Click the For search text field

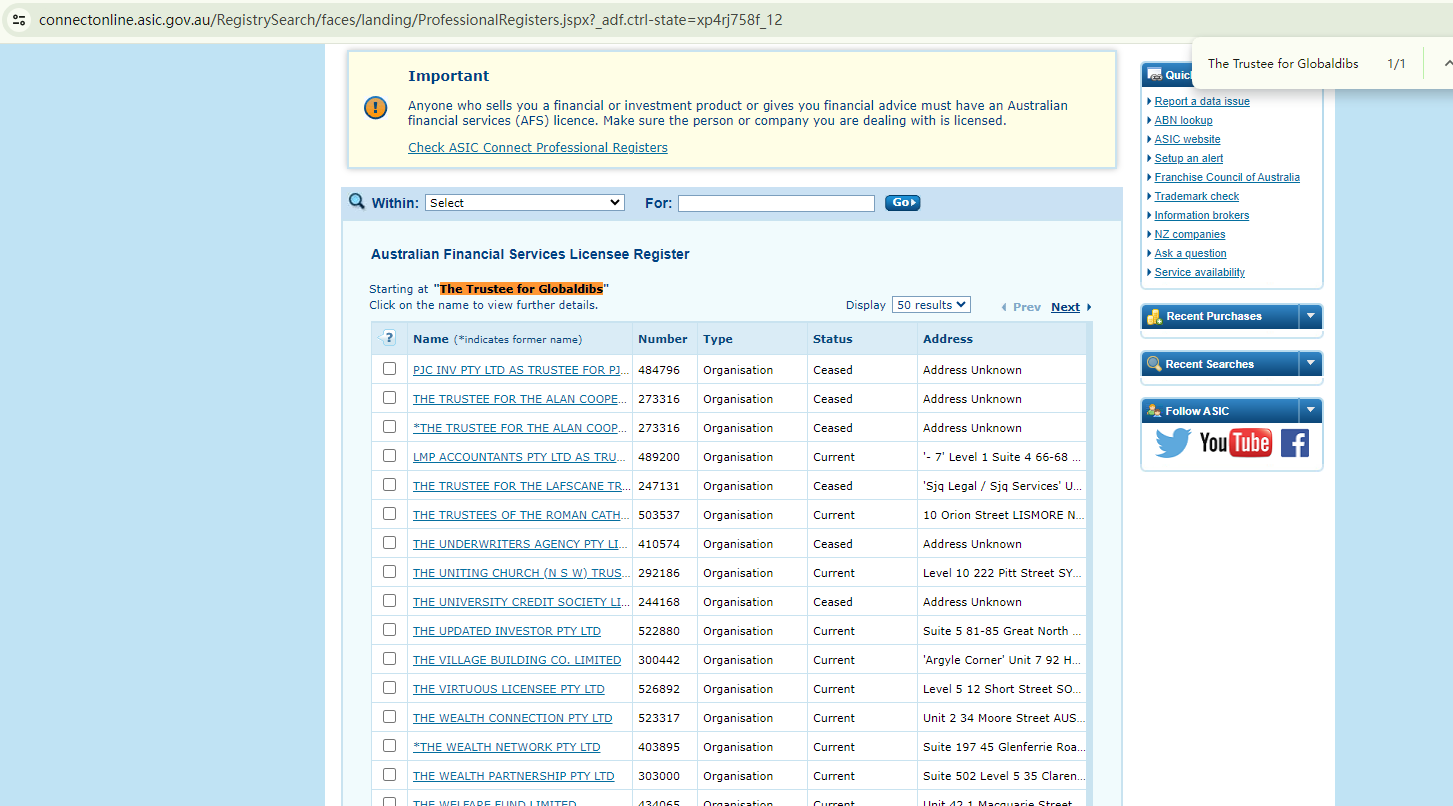776,203
